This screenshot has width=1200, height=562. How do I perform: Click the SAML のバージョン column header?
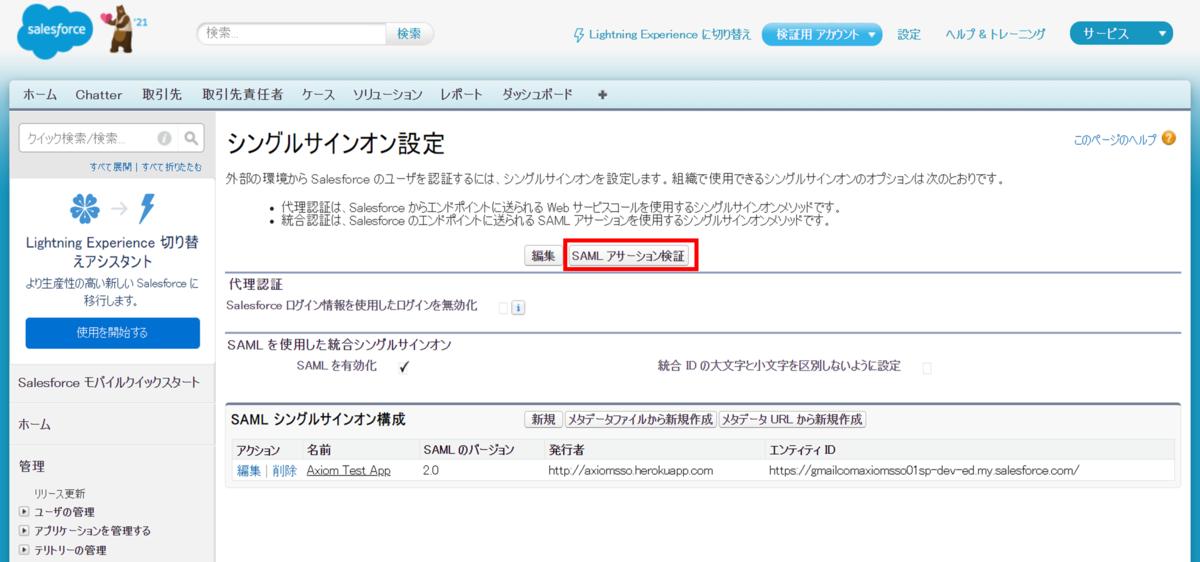[468, 450]
